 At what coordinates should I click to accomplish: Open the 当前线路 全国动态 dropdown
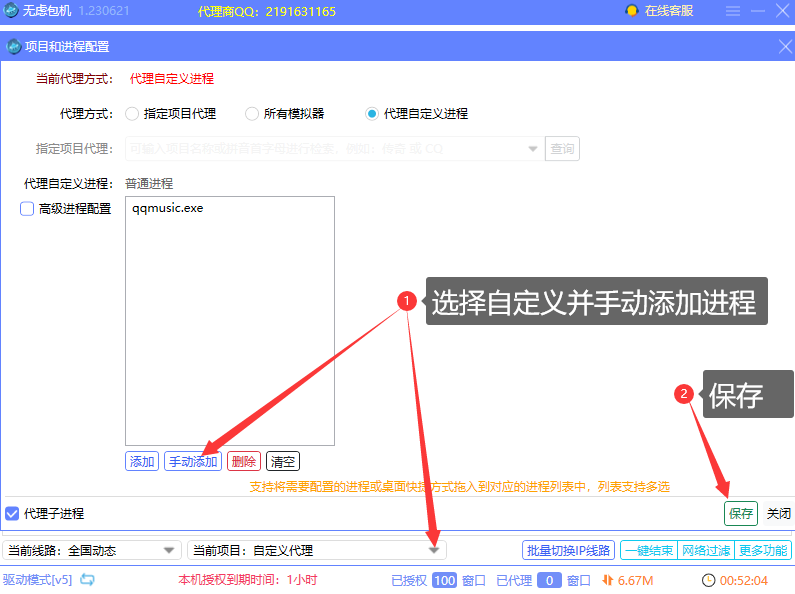92,550
